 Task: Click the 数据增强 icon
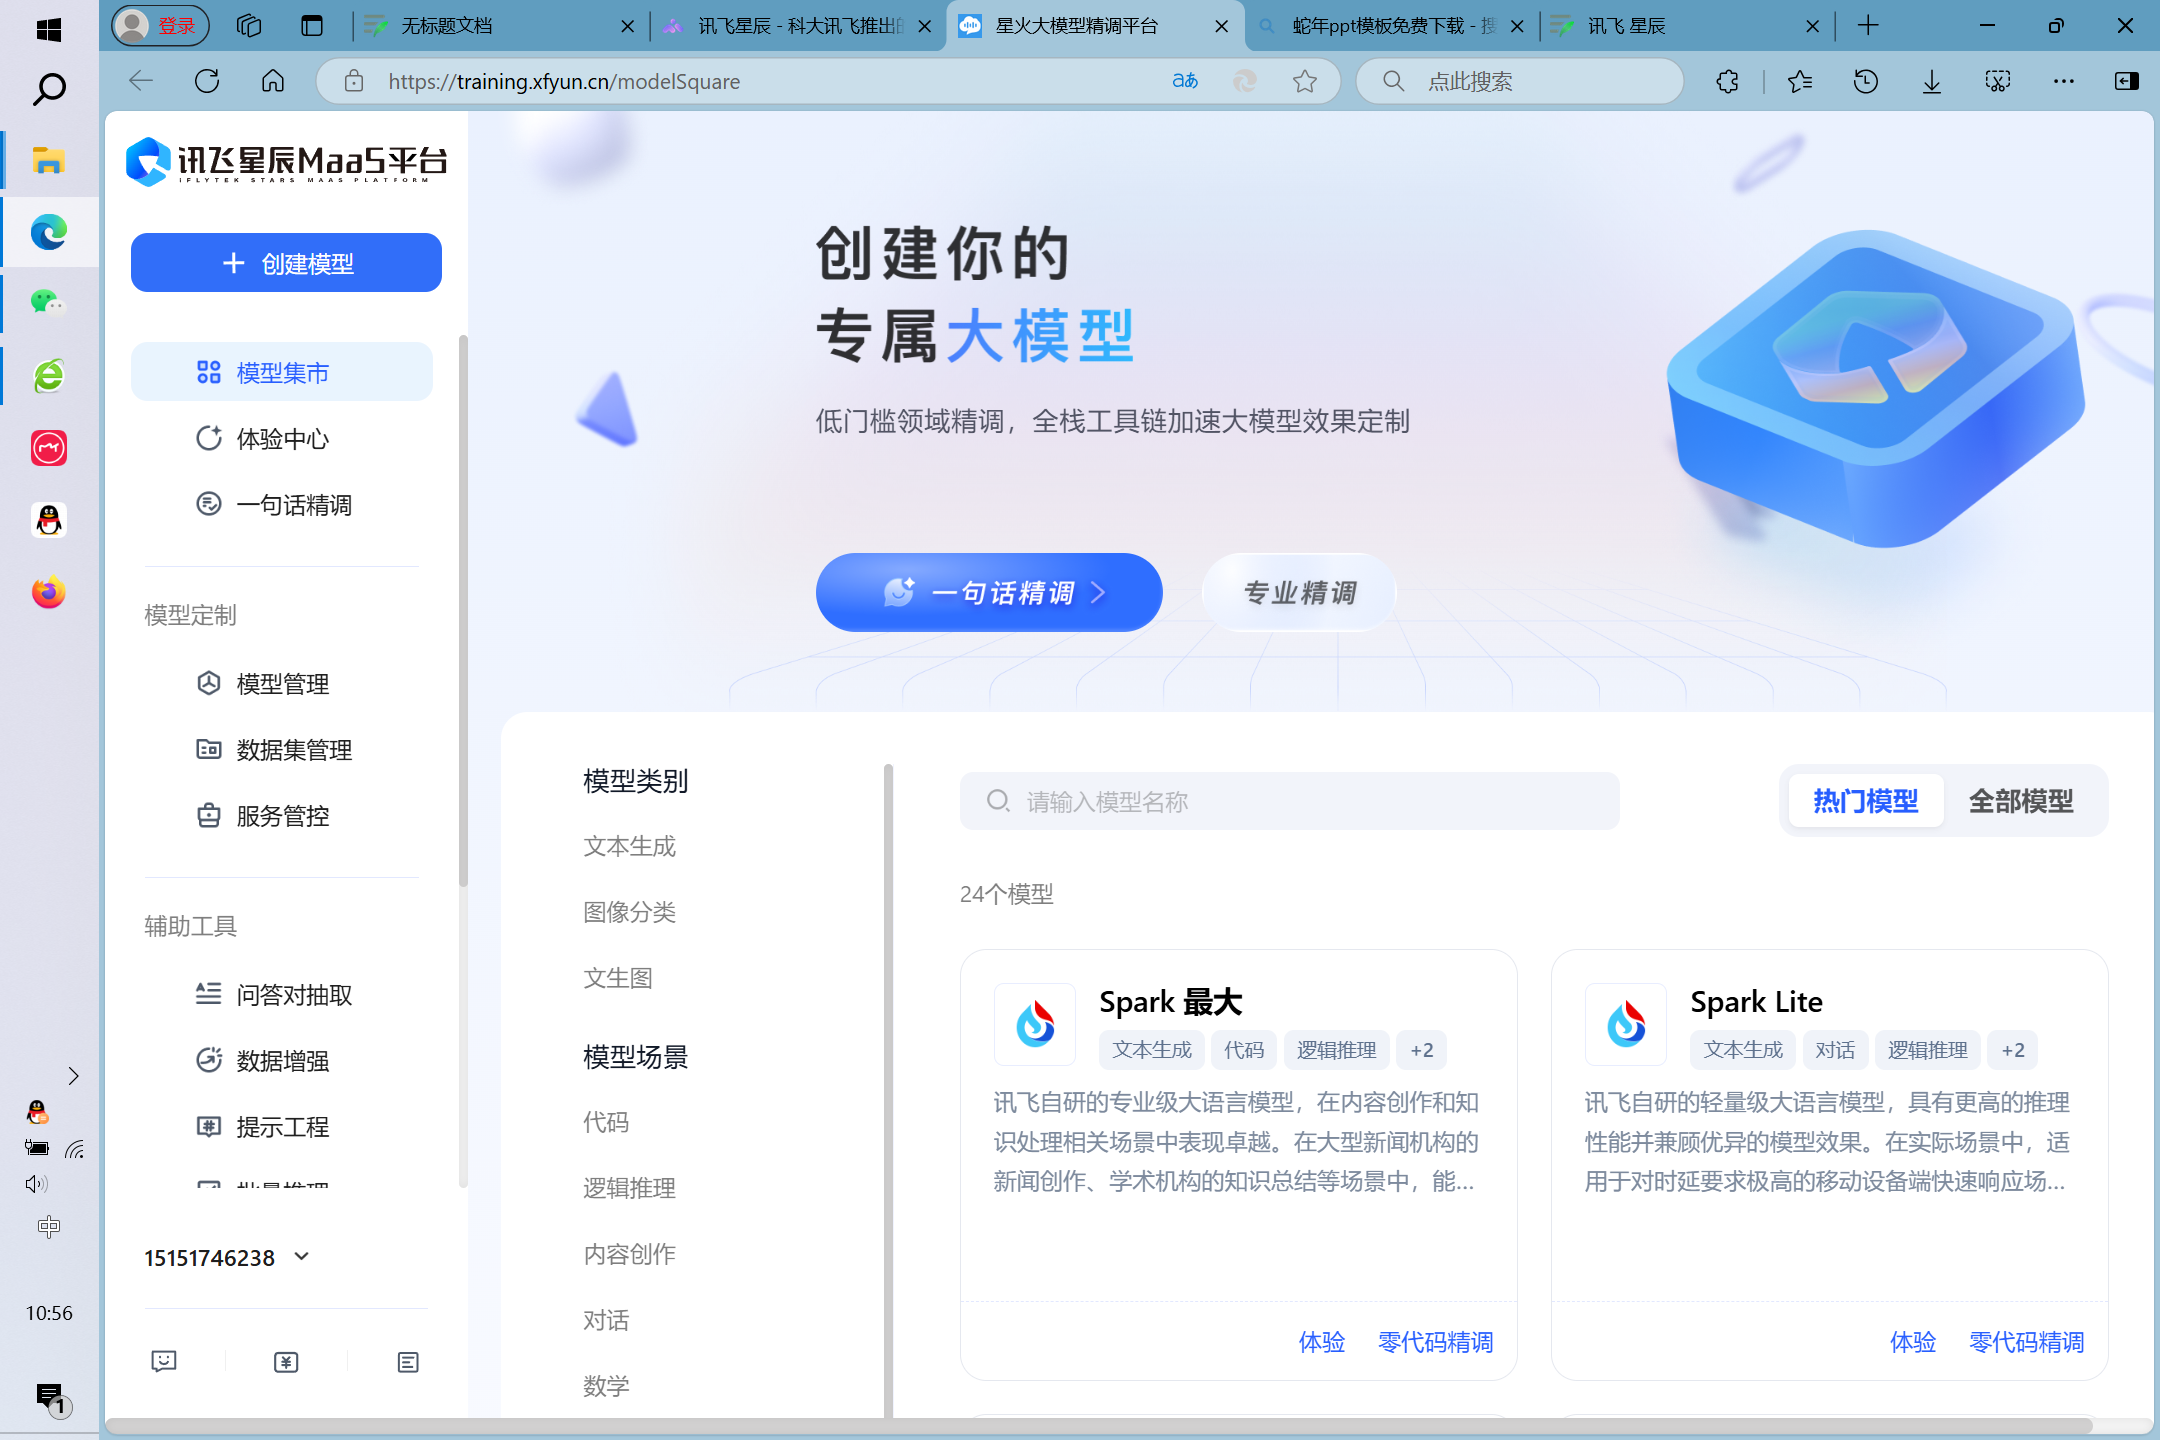[208, 1060]
